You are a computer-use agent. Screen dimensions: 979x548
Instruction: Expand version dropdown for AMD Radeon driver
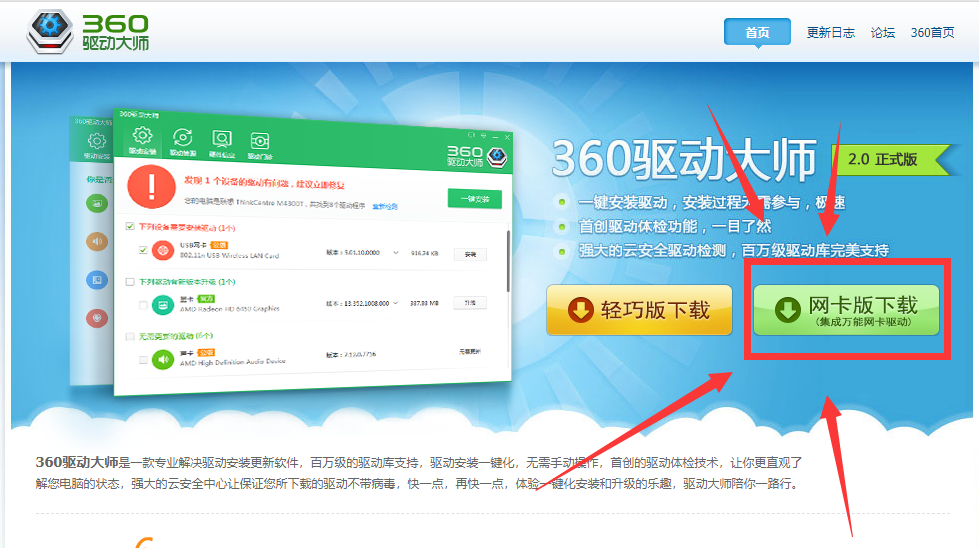[396, 303]
